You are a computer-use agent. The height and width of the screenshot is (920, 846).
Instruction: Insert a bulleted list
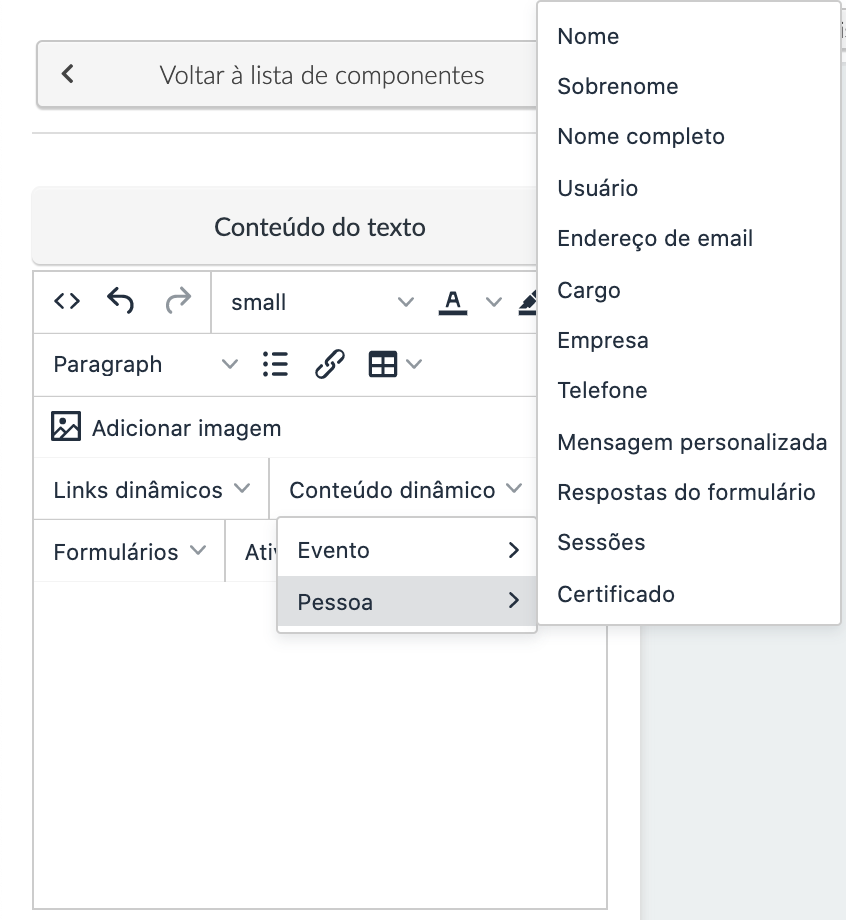tap(275, 364)
